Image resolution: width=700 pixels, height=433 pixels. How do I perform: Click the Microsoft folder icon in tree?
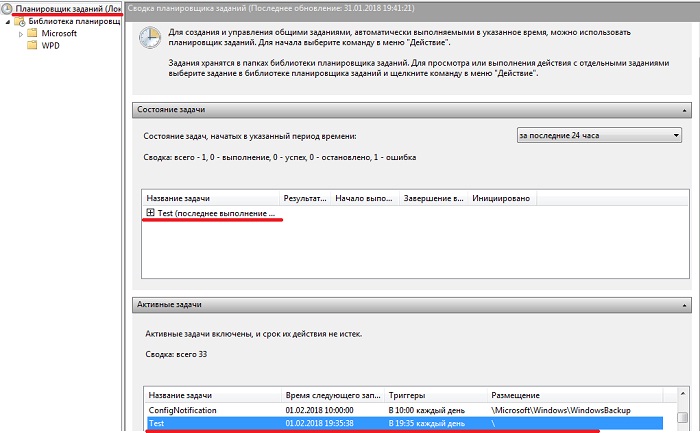click(x=32, y=33)
